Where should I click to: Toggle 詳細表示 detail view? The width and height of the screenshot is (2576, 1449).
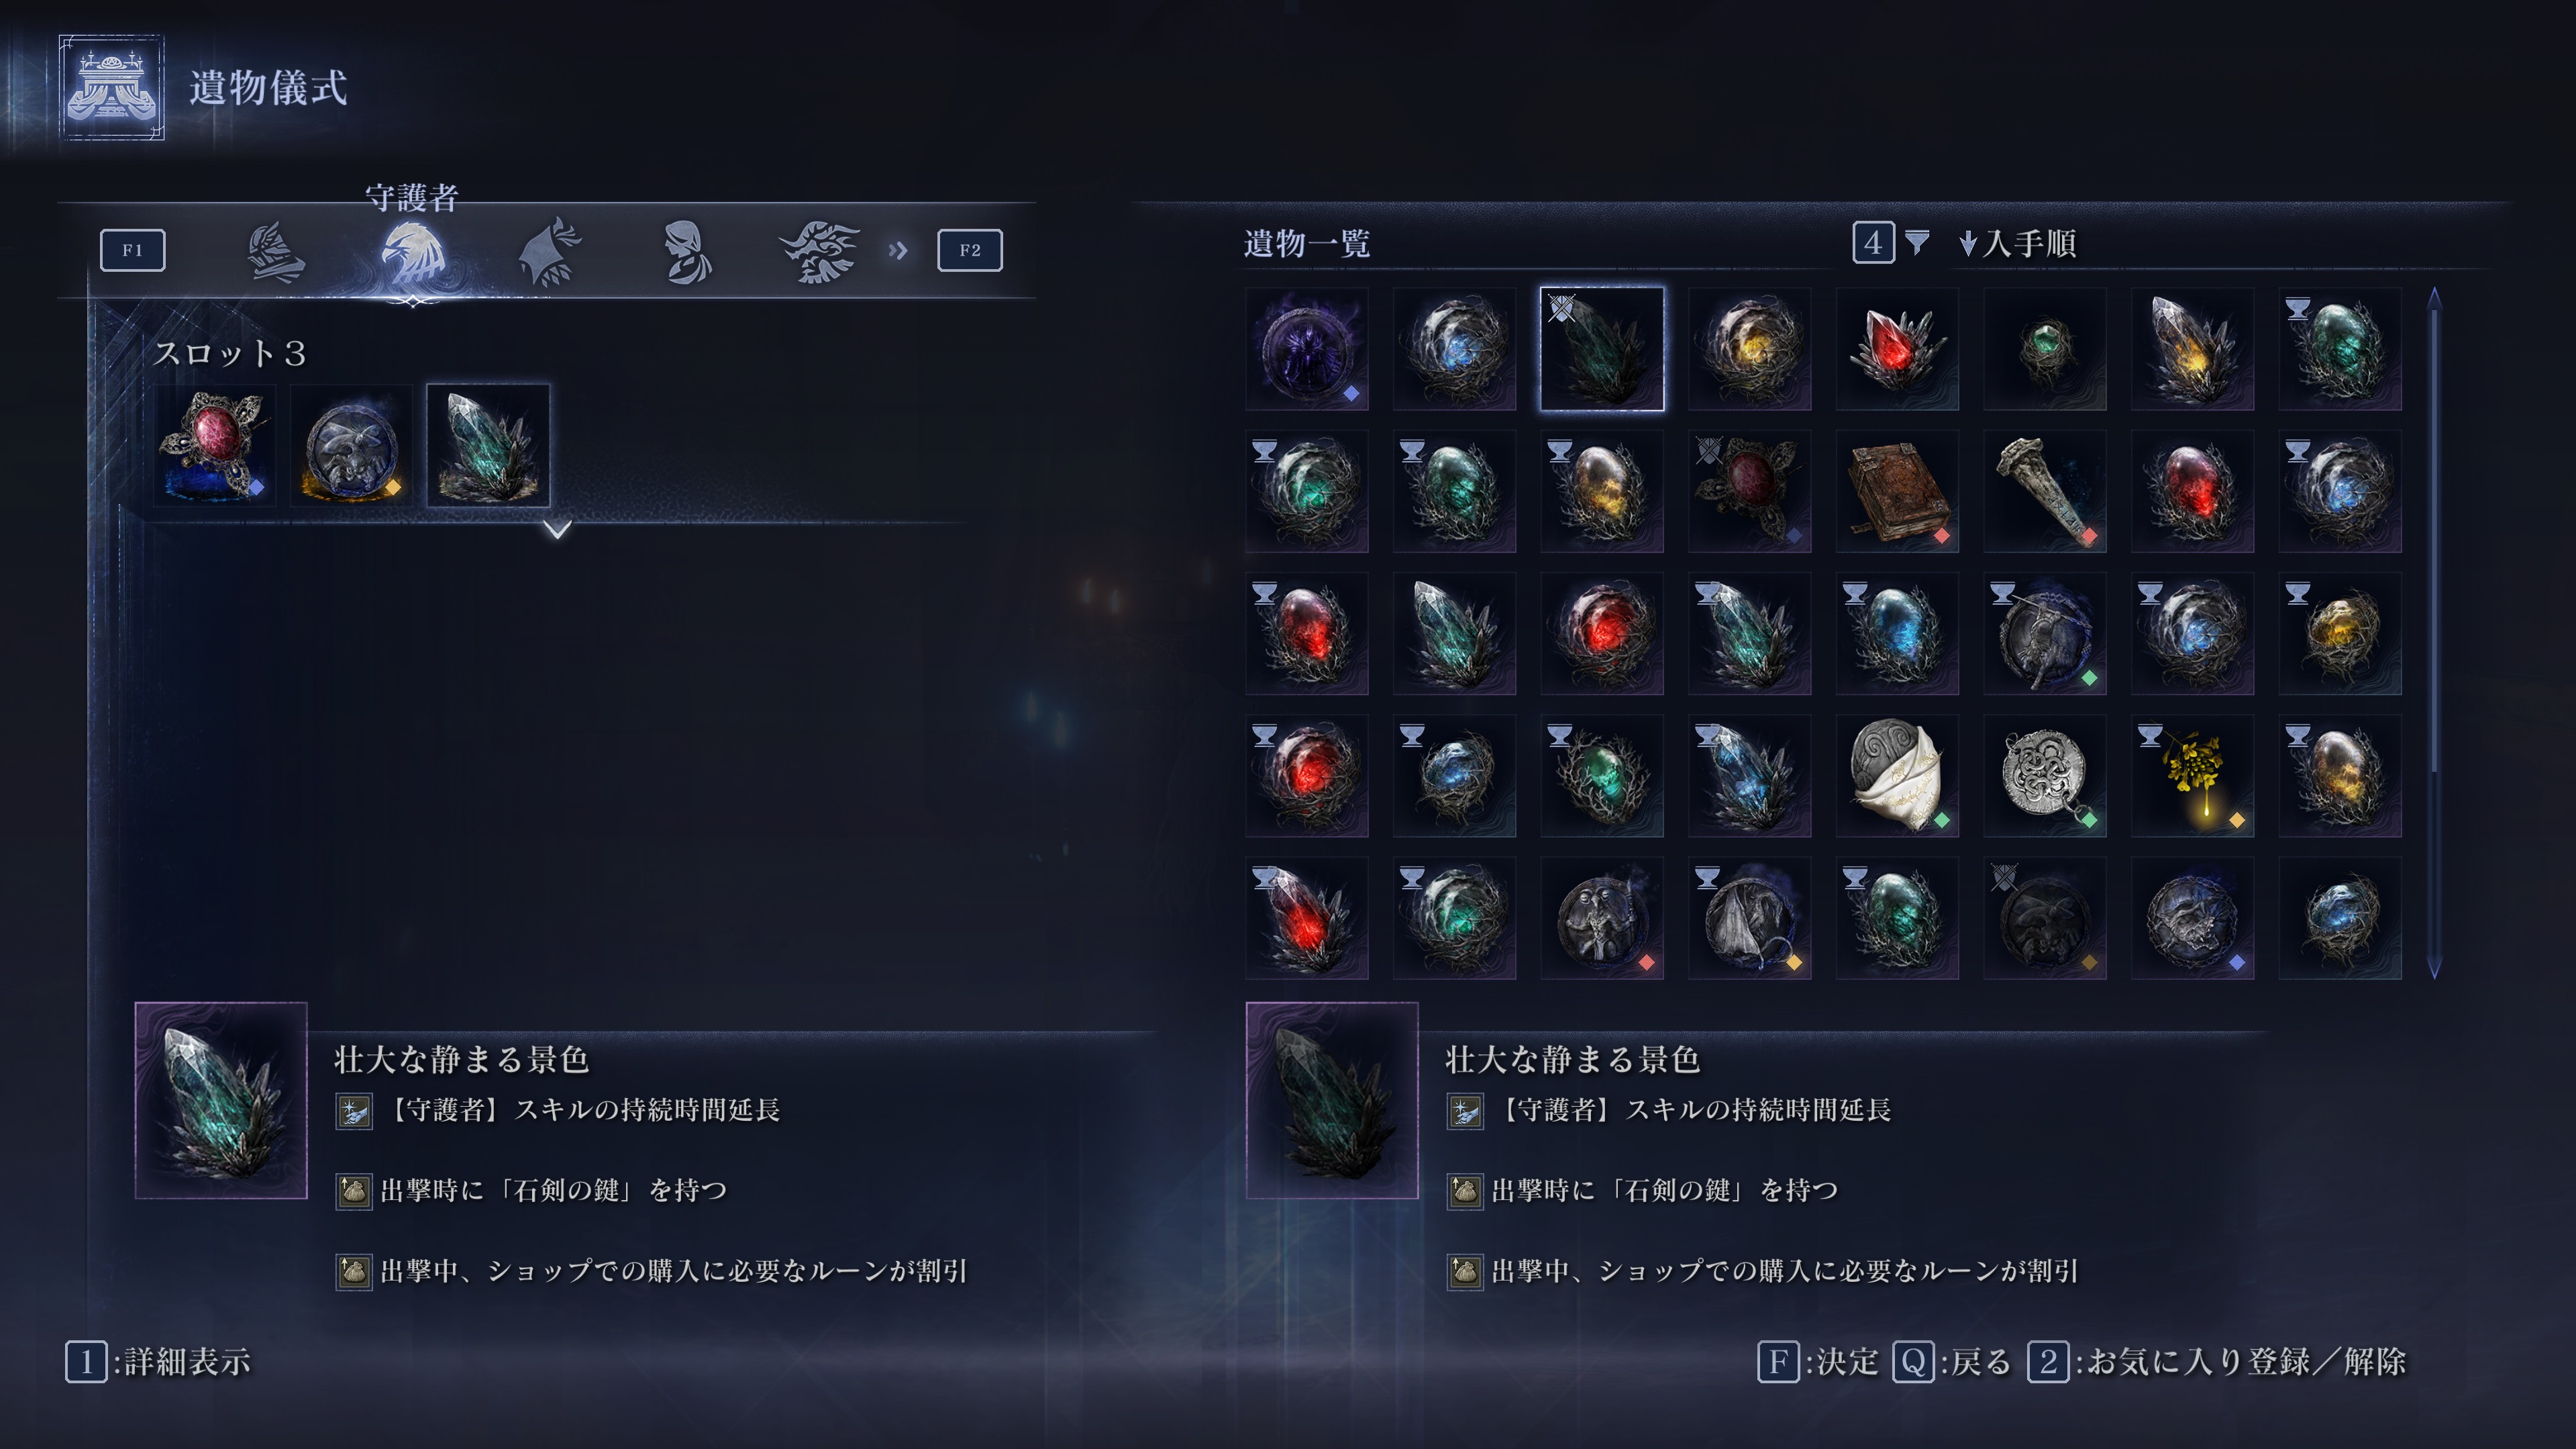[x=159, y=1362]
